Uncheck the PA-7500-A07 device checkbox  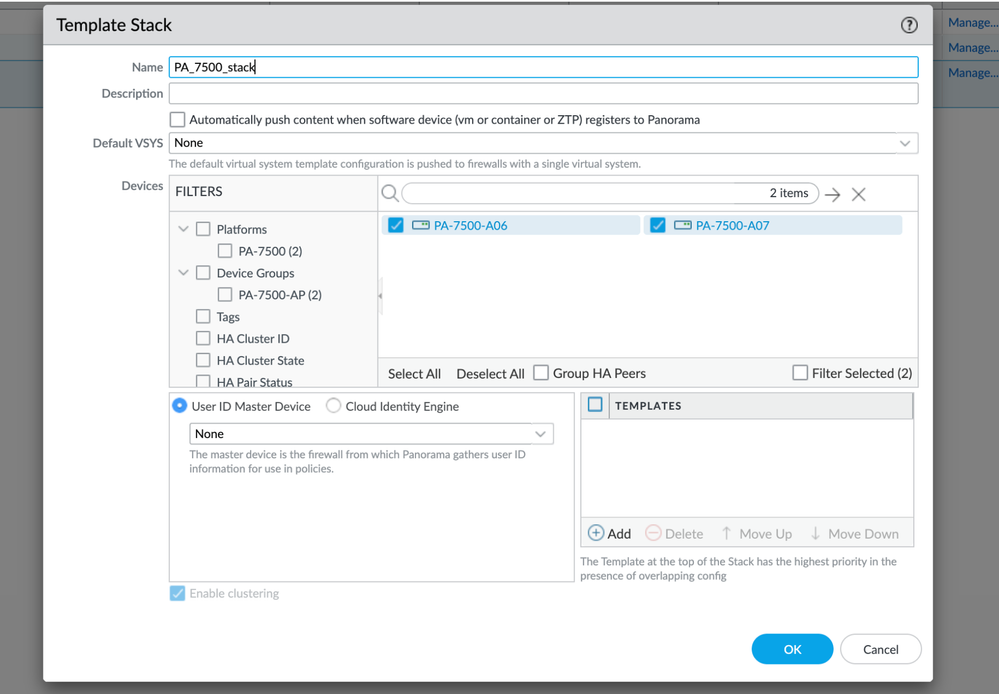tap(658, 225)
